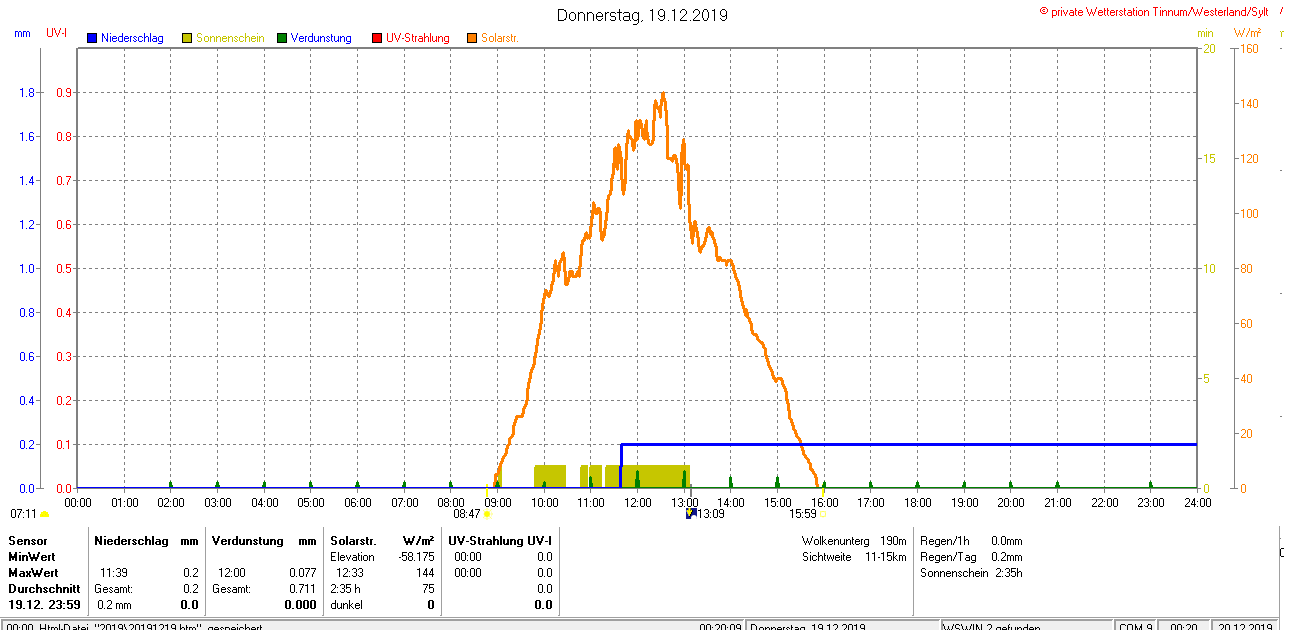This screenshot has height=630, width=1310.
Task: Select the Verdunstung legend label
Action: tap(321, 38)
